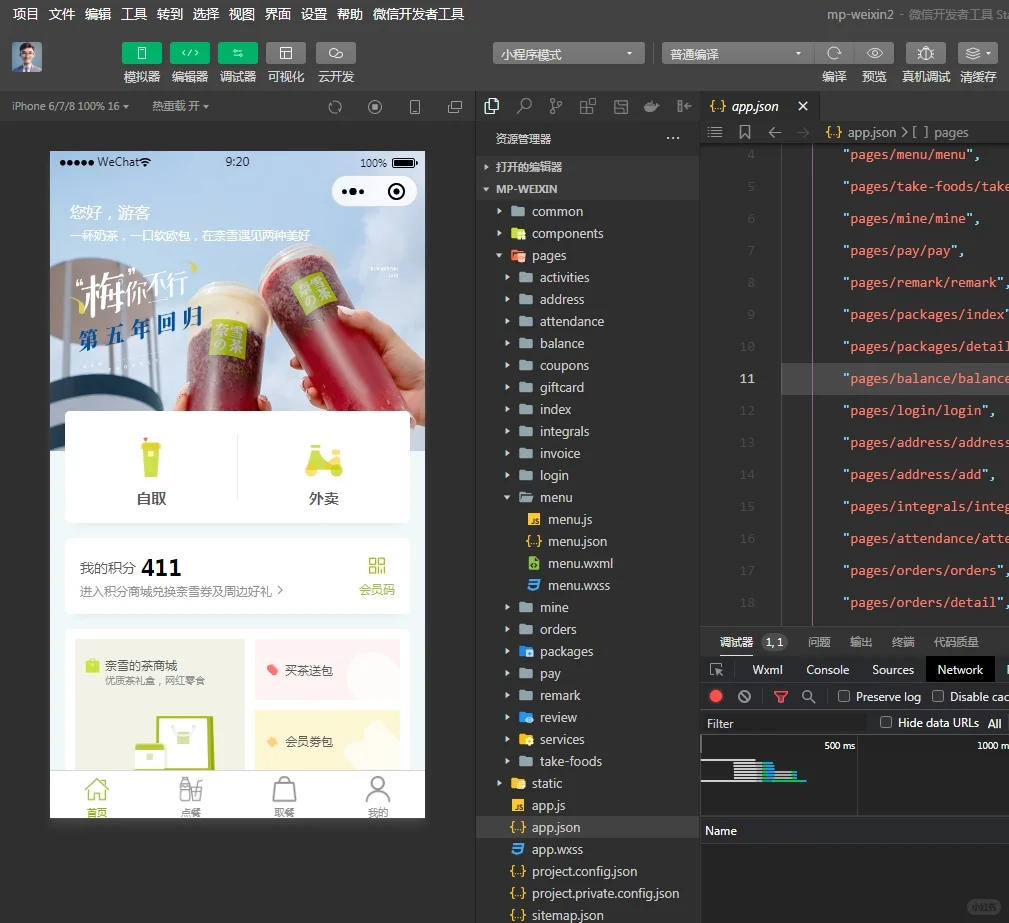1009x923 pixels.
Task: Click the simulator stop/record circle icon
Action: coord(375,107)
